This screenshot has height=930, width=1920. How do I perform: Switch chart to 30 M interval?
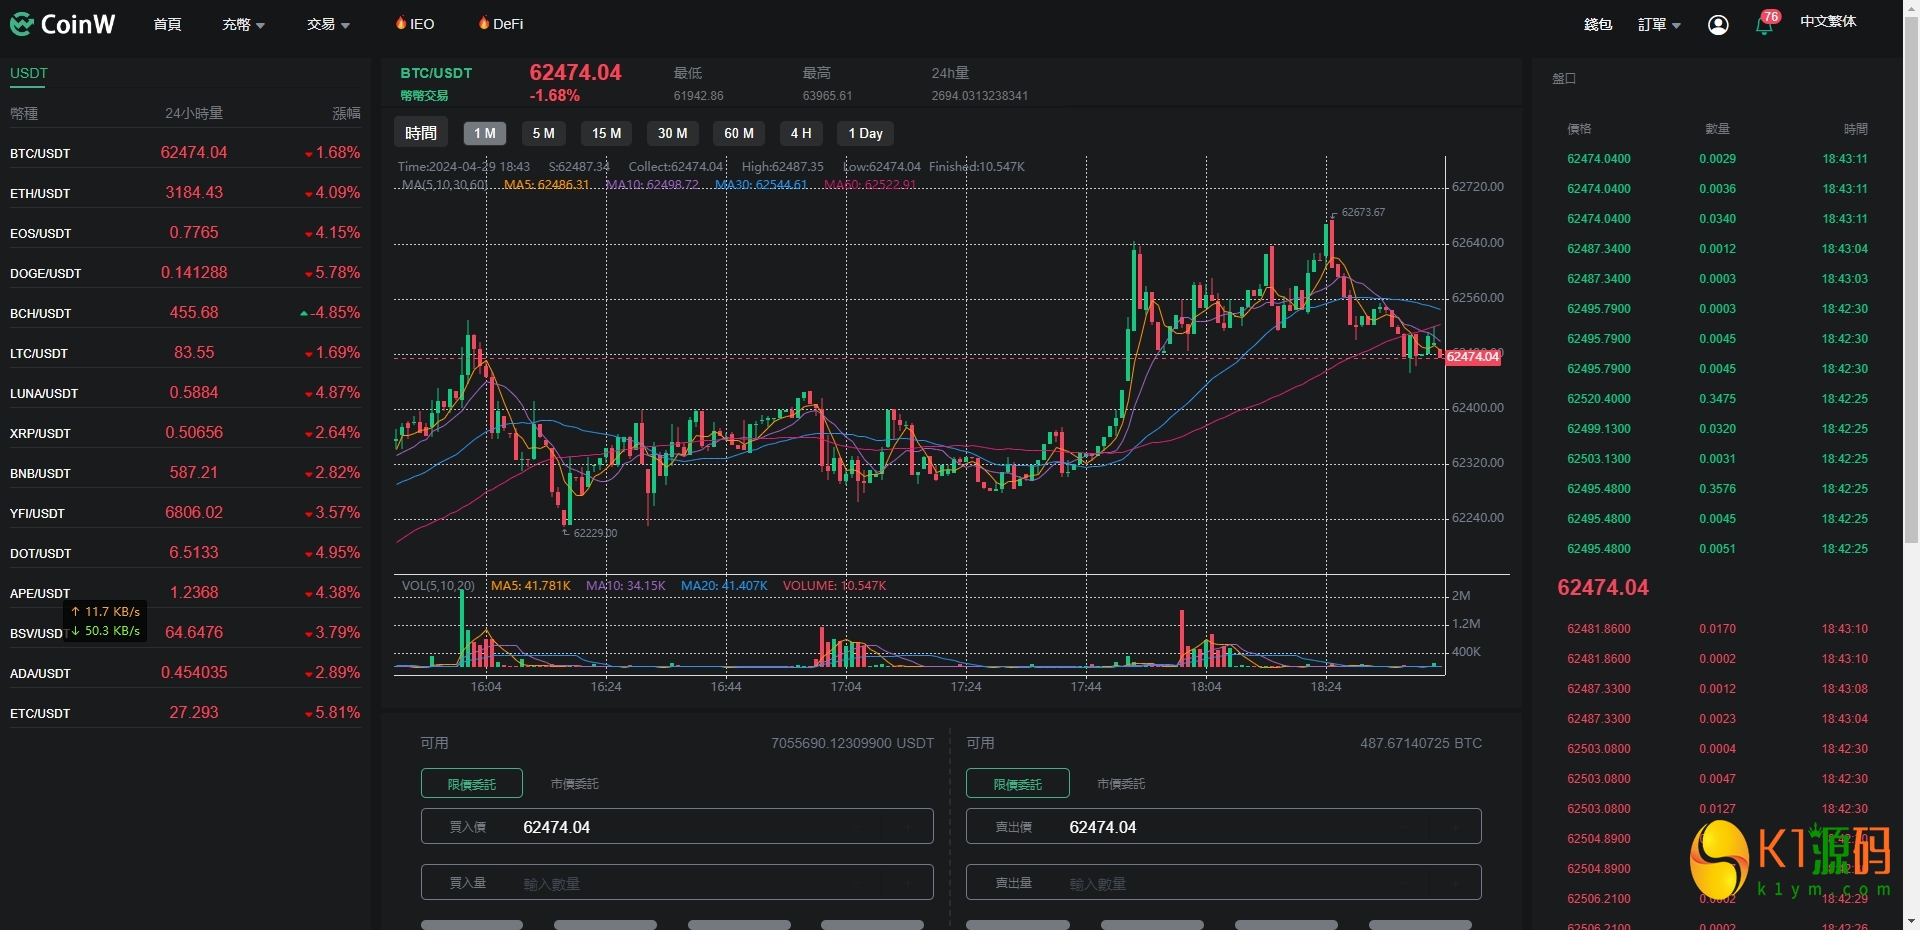[x=672, y=133]
